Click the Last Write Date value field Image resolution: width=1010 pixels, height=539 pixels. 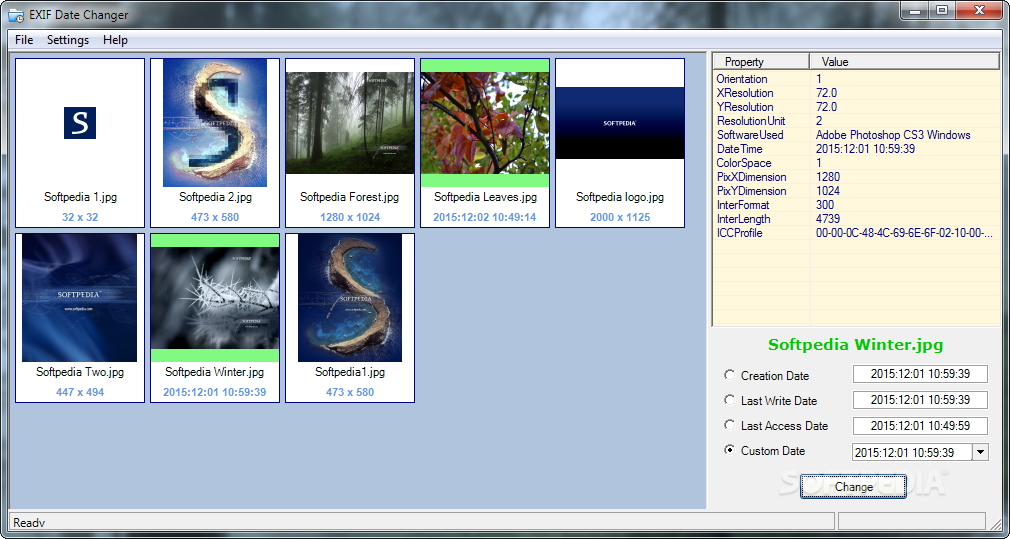click(920, 400)
